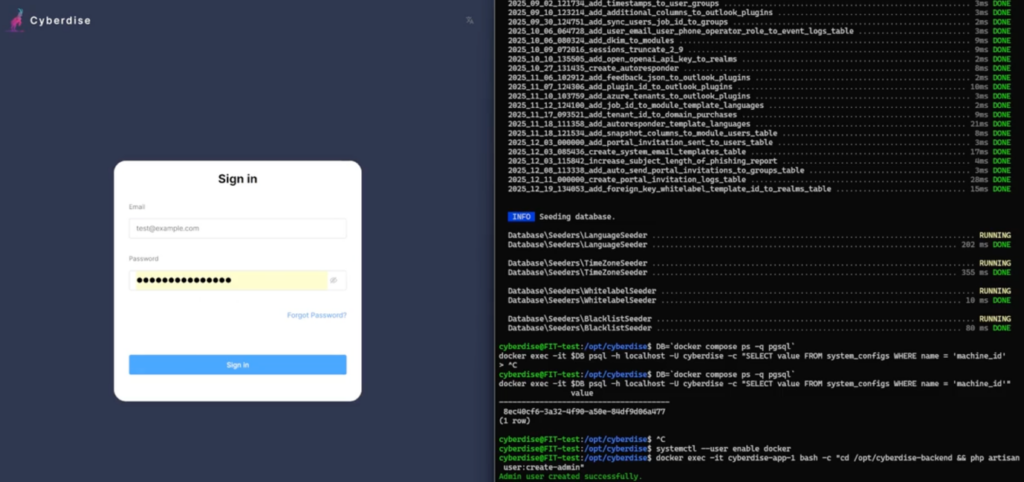Open the Forget Password link
This screenshot has height=482, width=1024.
point(316,315)
